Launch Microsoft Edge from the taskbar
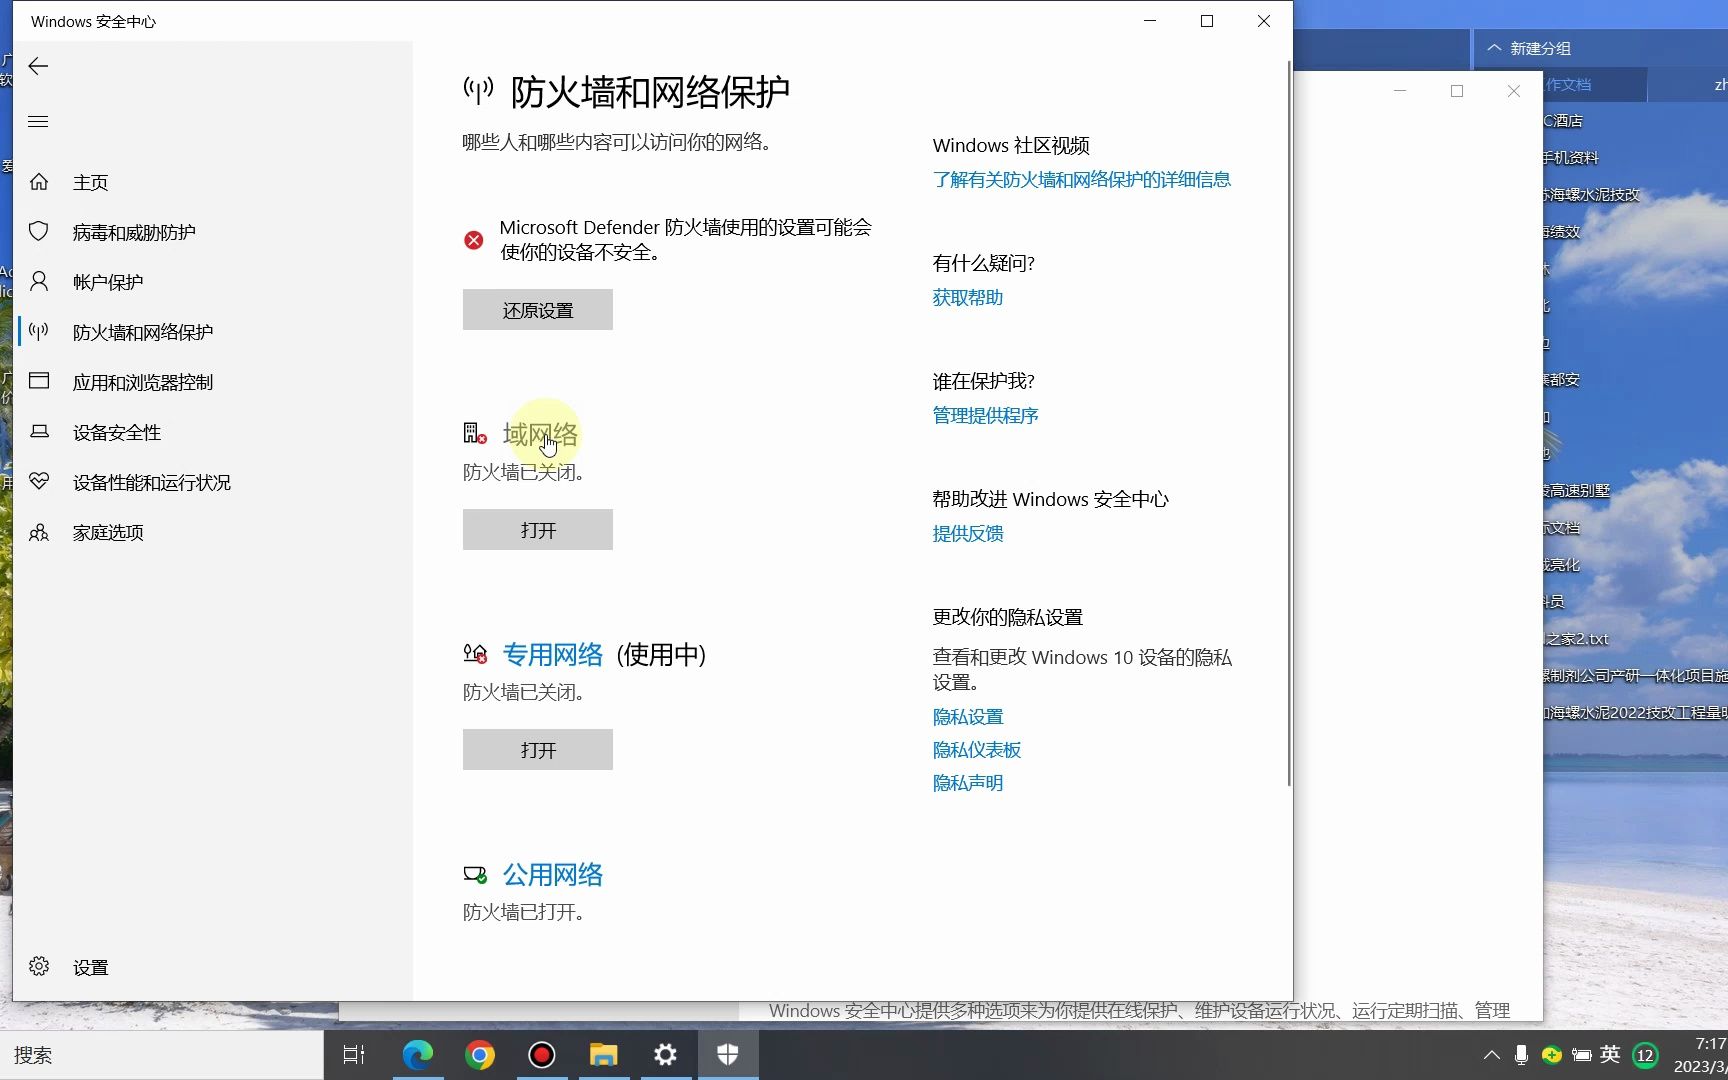Screen dimensions: 1728x1080 pos(418,1054)
